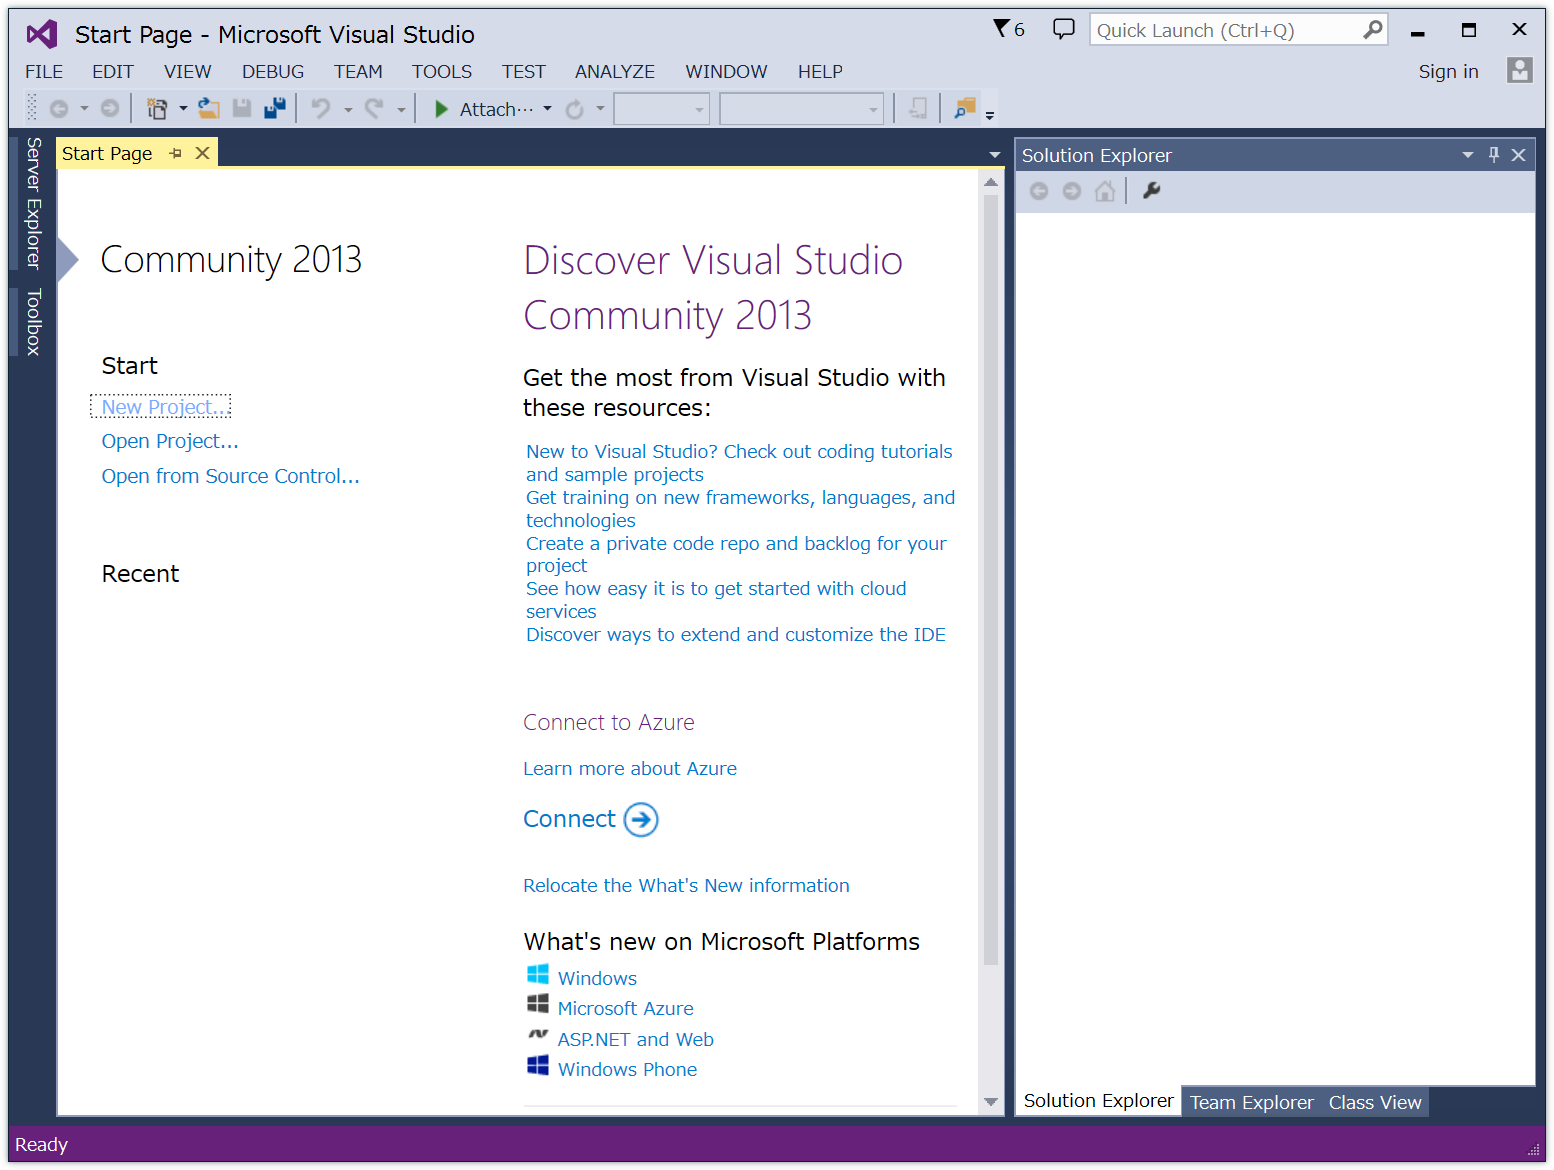This screenshot has width=1554, height=1170.
Task: Open the DEBUG menu
Action: pyautogui.click(x=272, y=71)
